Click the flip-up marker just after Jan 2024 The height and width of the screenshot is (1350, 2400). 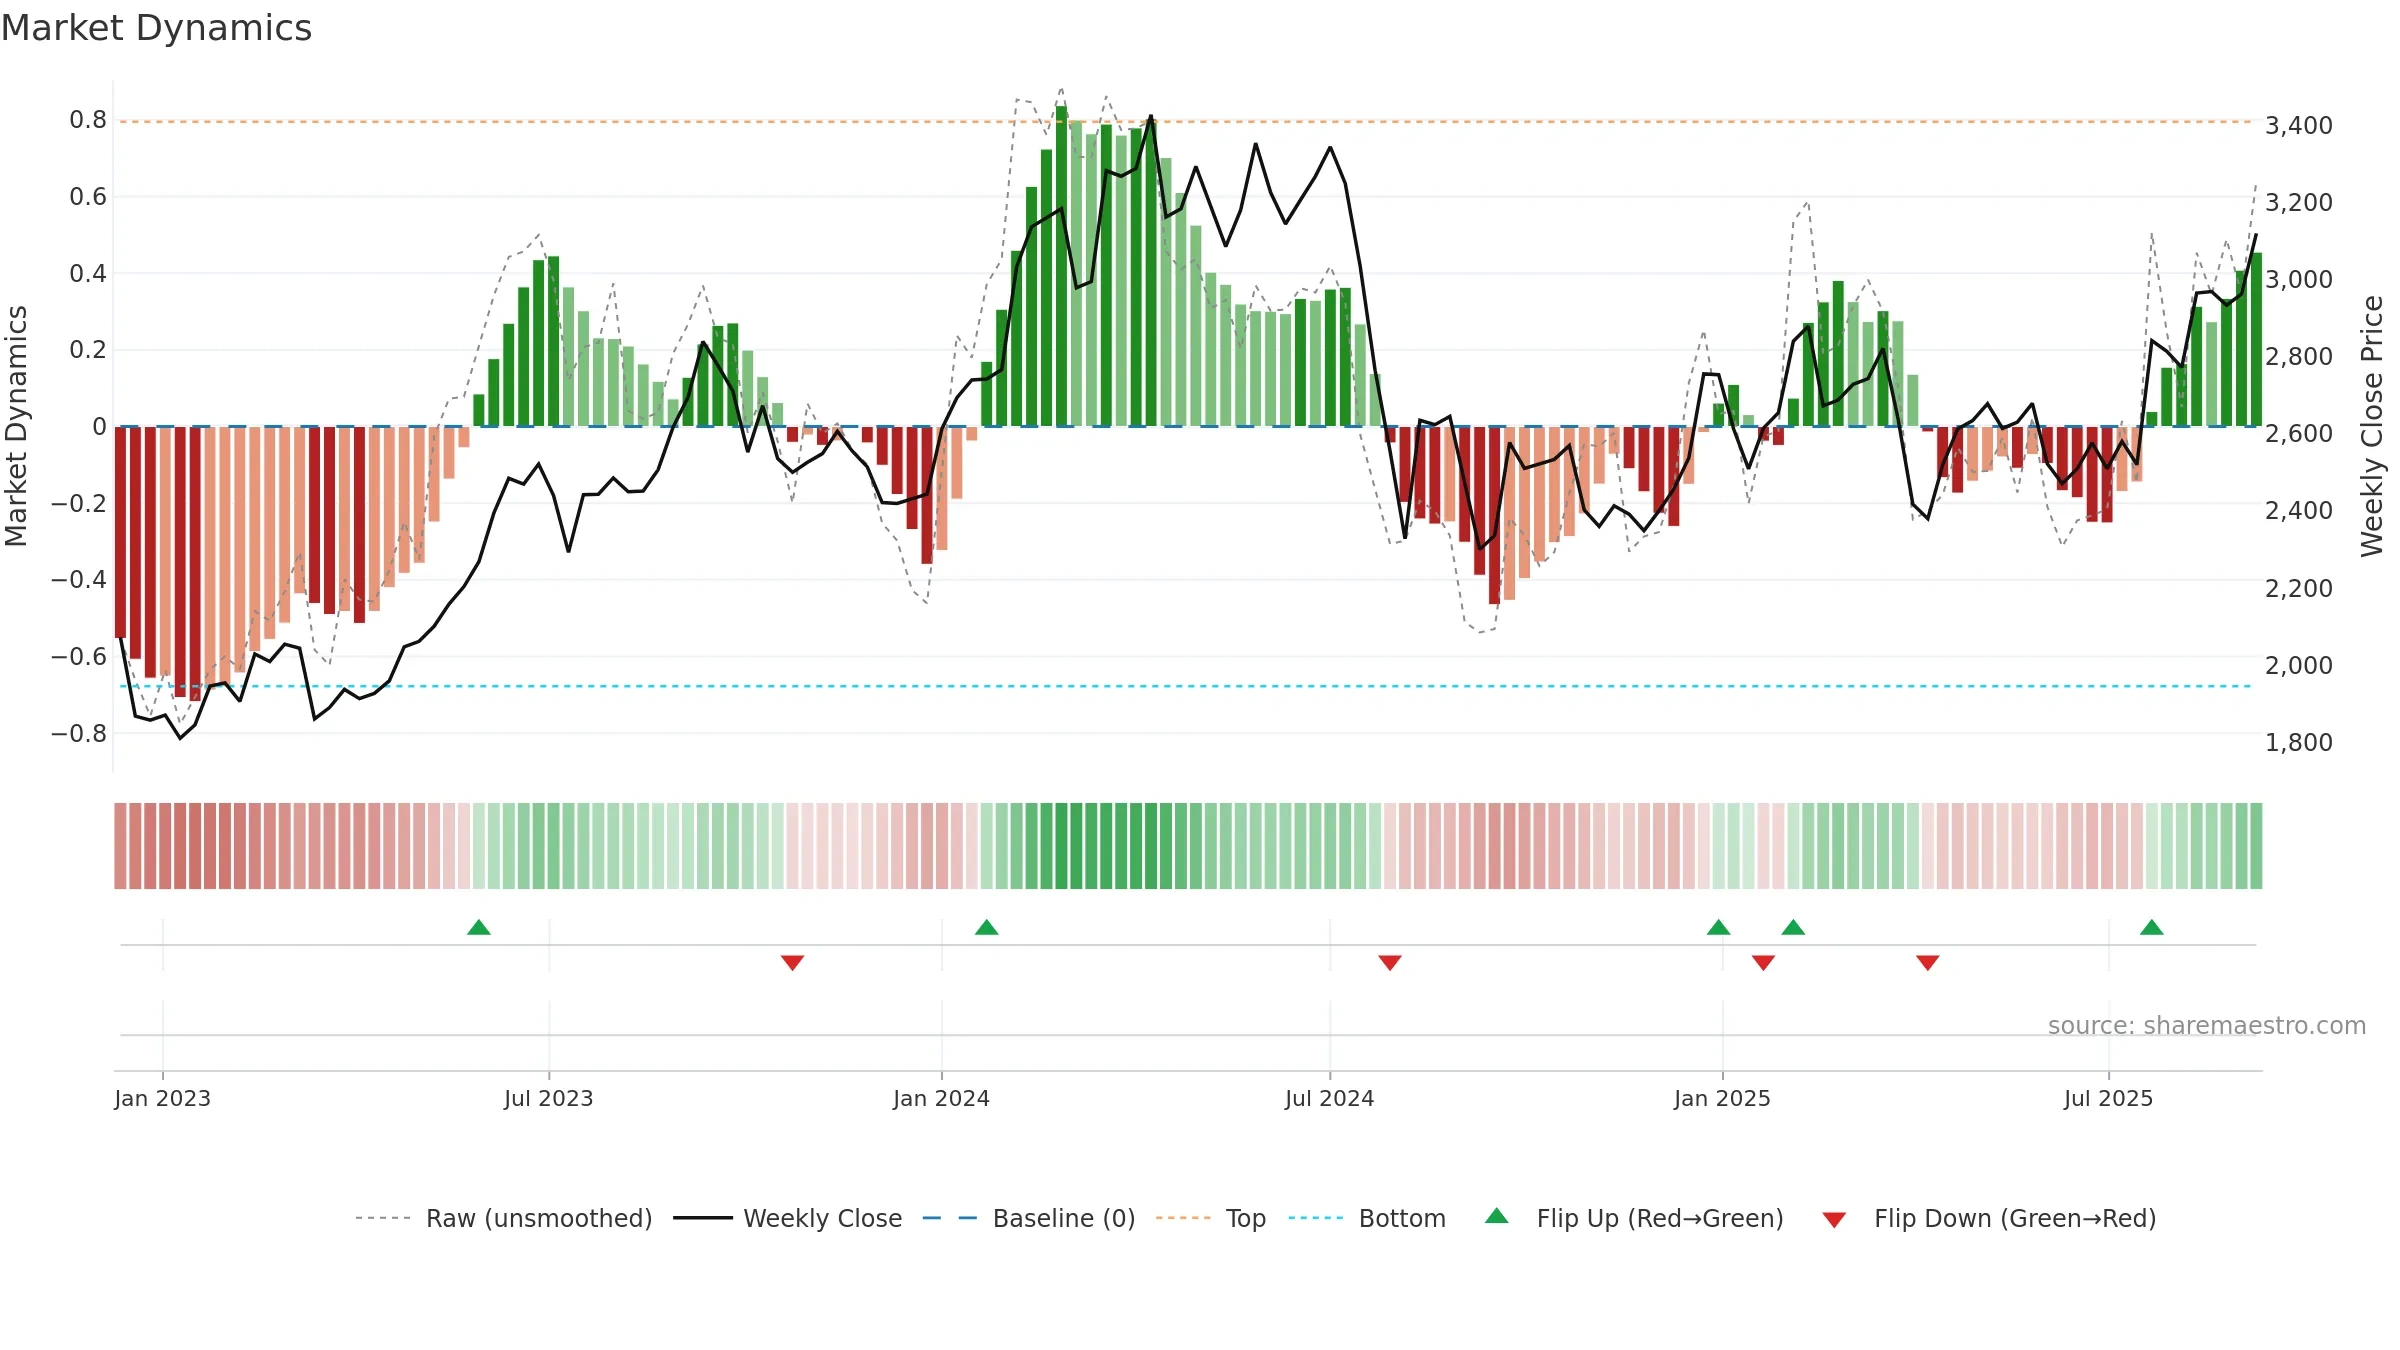coord(987,927)
